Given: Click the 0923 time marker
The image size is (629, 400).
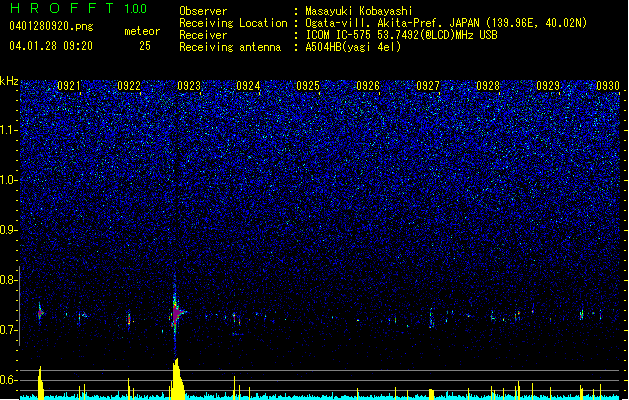Looking at the screenshot, I should tap(189, 86).
